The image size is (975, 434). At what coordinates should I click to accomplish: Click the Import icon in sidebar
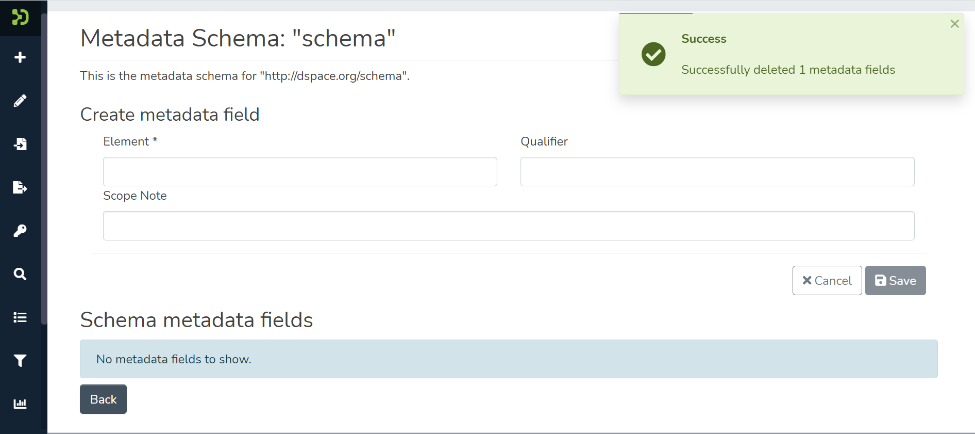[20, 144]
